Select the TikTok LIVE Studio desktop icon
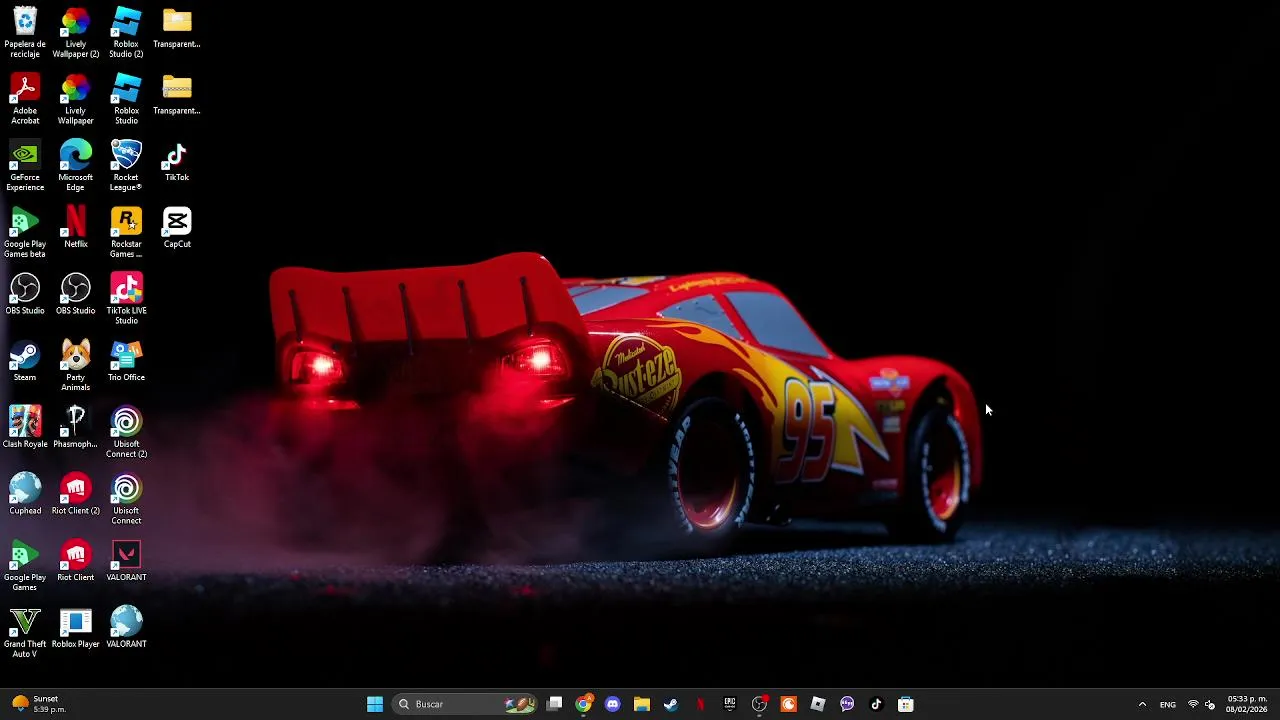This screenshot has height=720, width=1280. [x=126, y=299]
